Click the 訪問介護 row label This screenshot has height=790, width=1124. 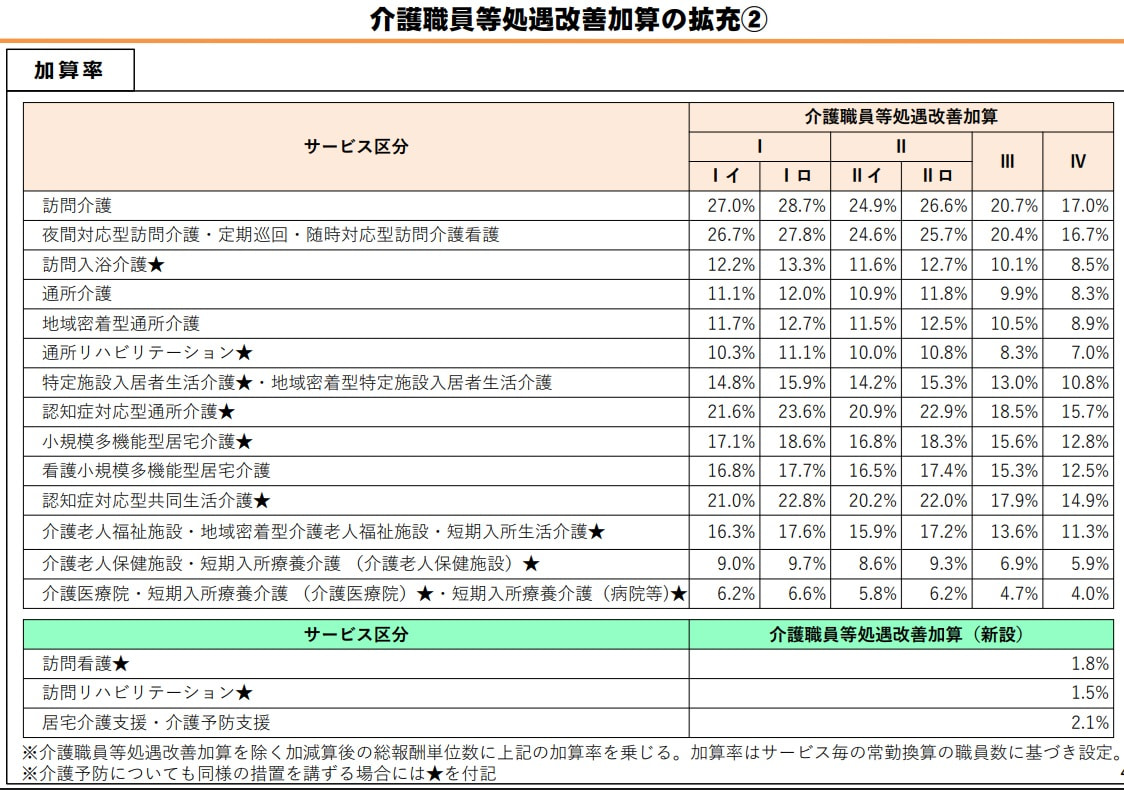coord(77,206)
